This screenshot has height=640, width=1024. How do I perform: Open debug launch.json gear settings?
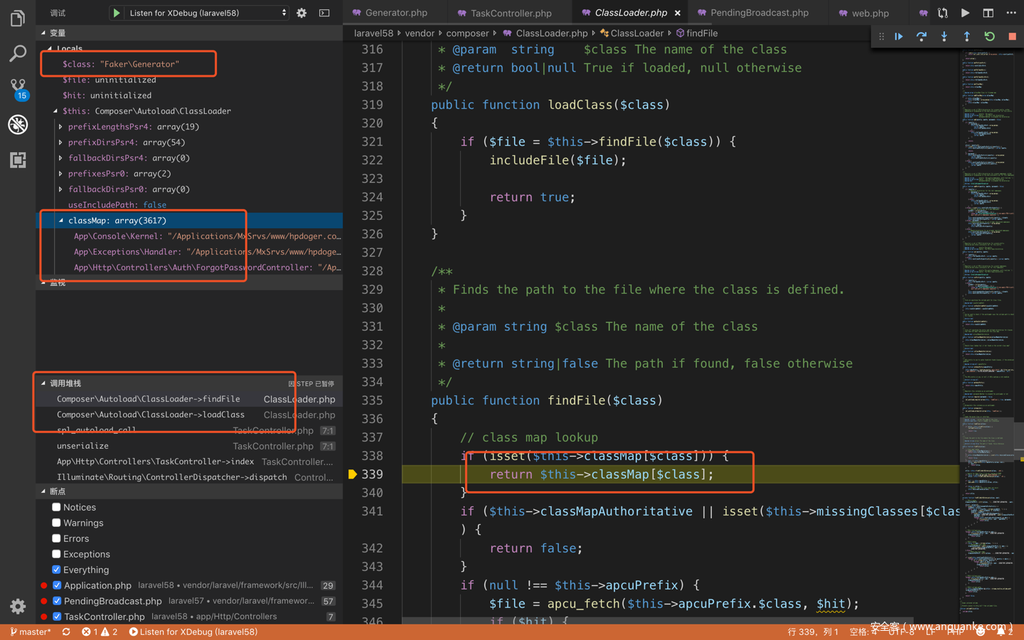(x=302, y=13)
